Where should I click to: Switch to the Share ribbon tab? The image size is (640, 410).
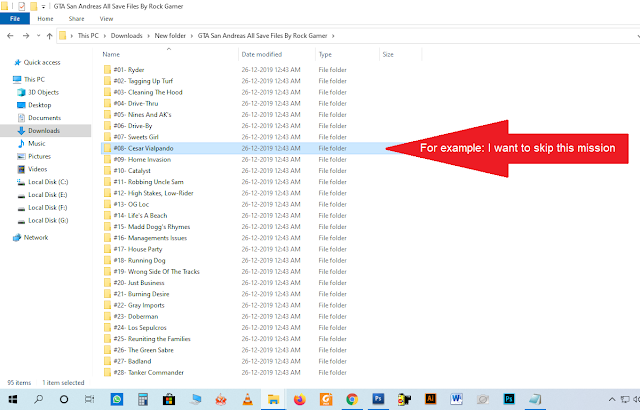click(x=76, y=19)
